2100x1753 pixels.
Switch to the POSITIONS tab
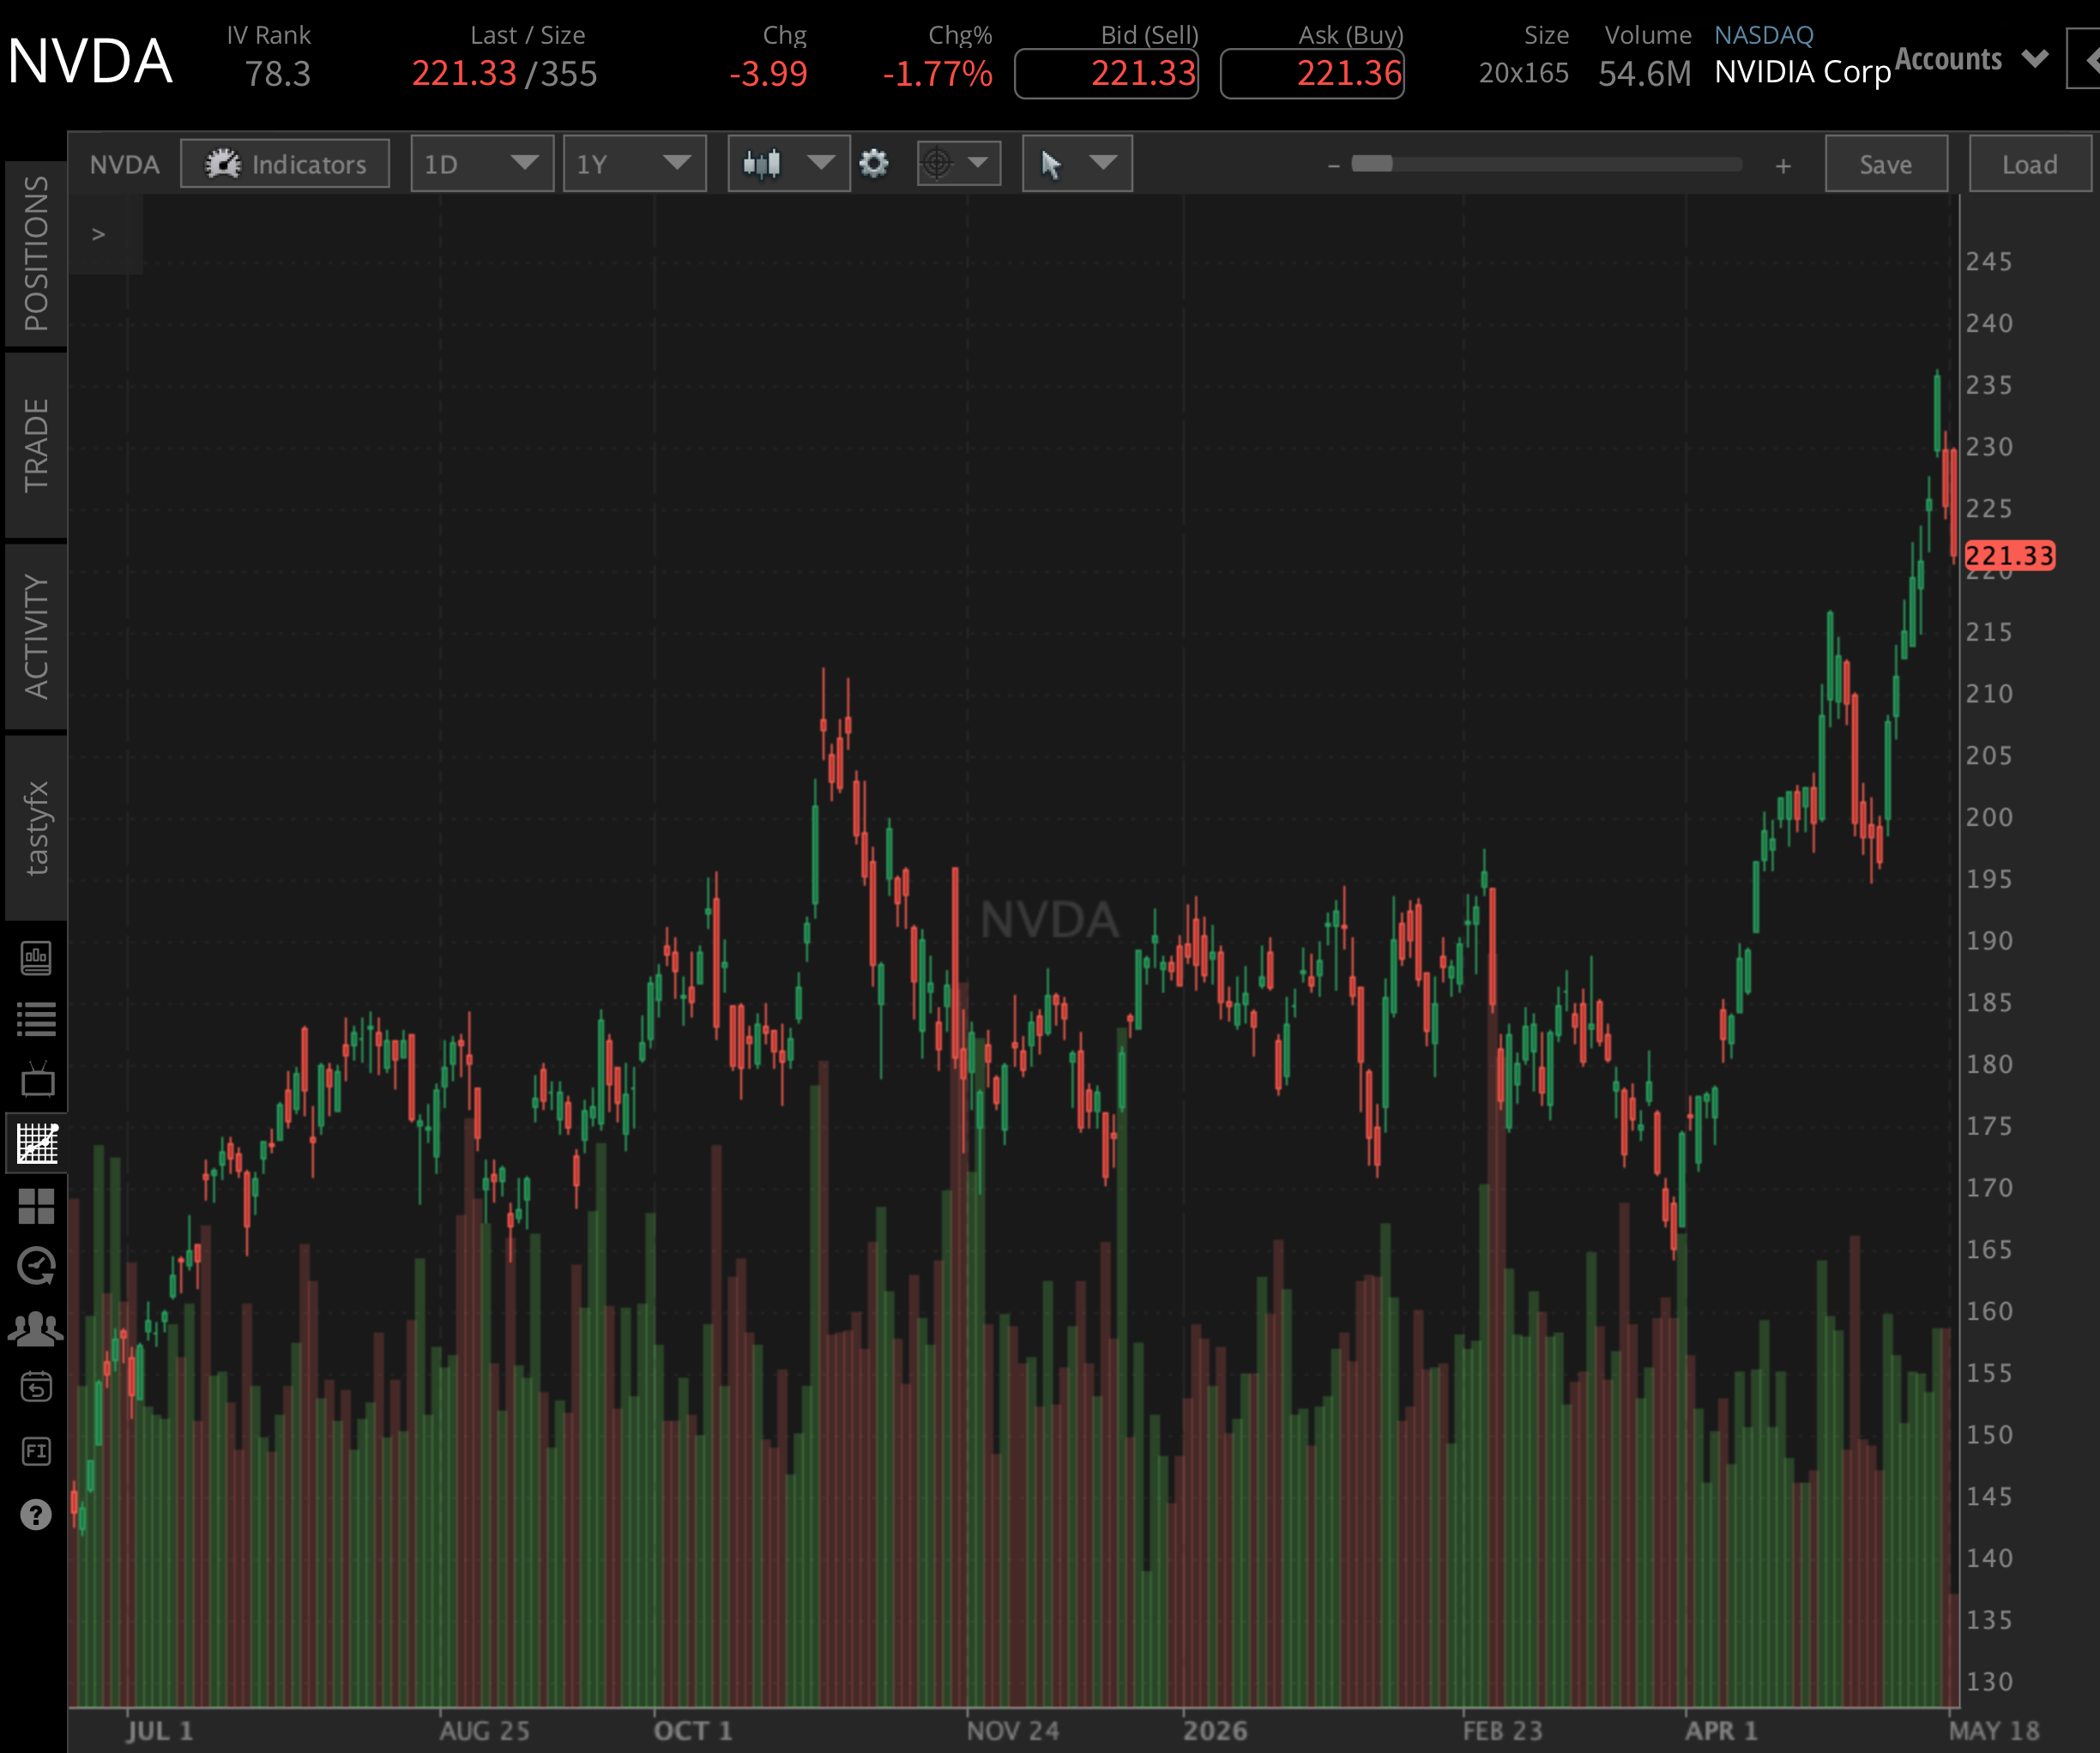36,254
